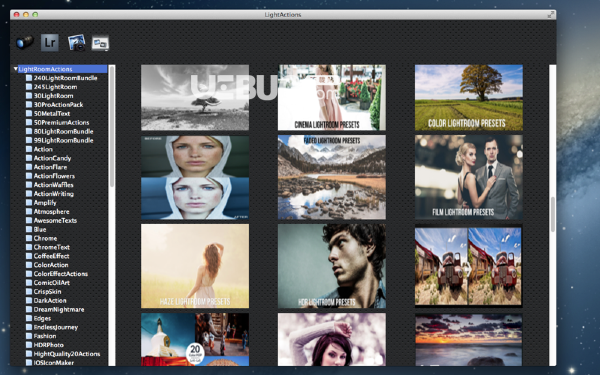Click the folder icon beside Edges
600x375 pixels.
[x=29, y=318]
